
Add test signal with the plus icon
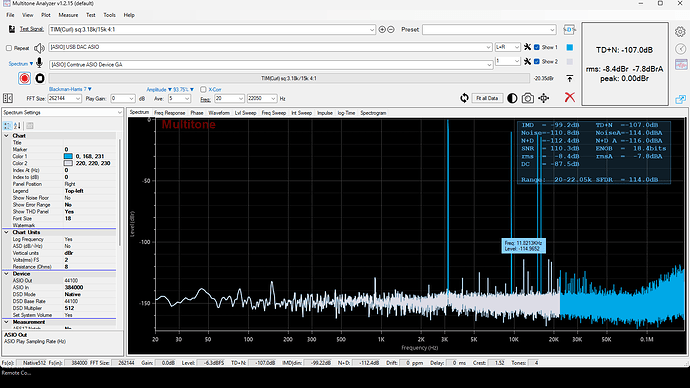[382, 29]
